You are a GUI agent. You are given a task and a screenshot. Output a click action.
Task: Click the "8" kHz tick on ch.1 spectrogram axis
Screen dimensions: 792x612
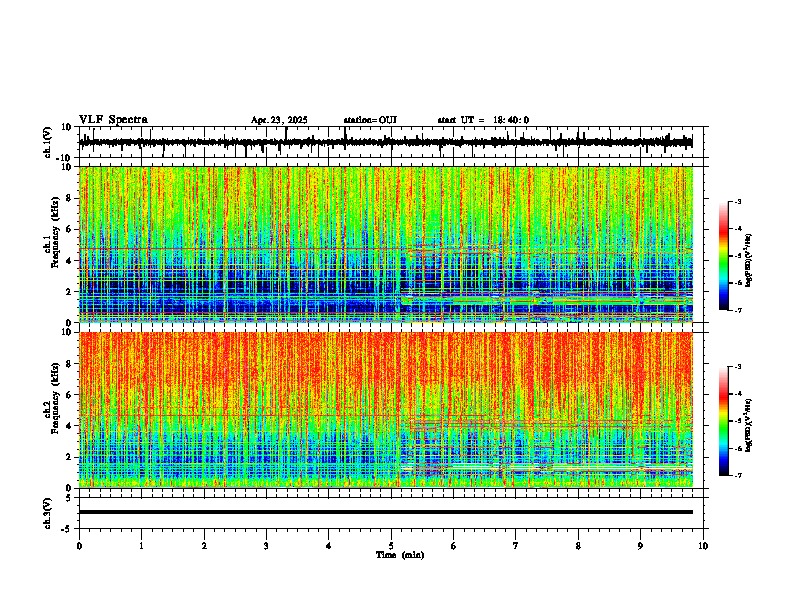pos(70,198)
